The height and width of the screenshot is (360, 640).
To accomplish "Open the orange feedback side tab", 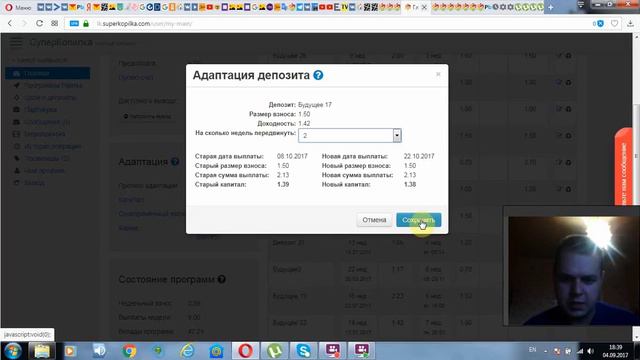I will tap(623, 167).
